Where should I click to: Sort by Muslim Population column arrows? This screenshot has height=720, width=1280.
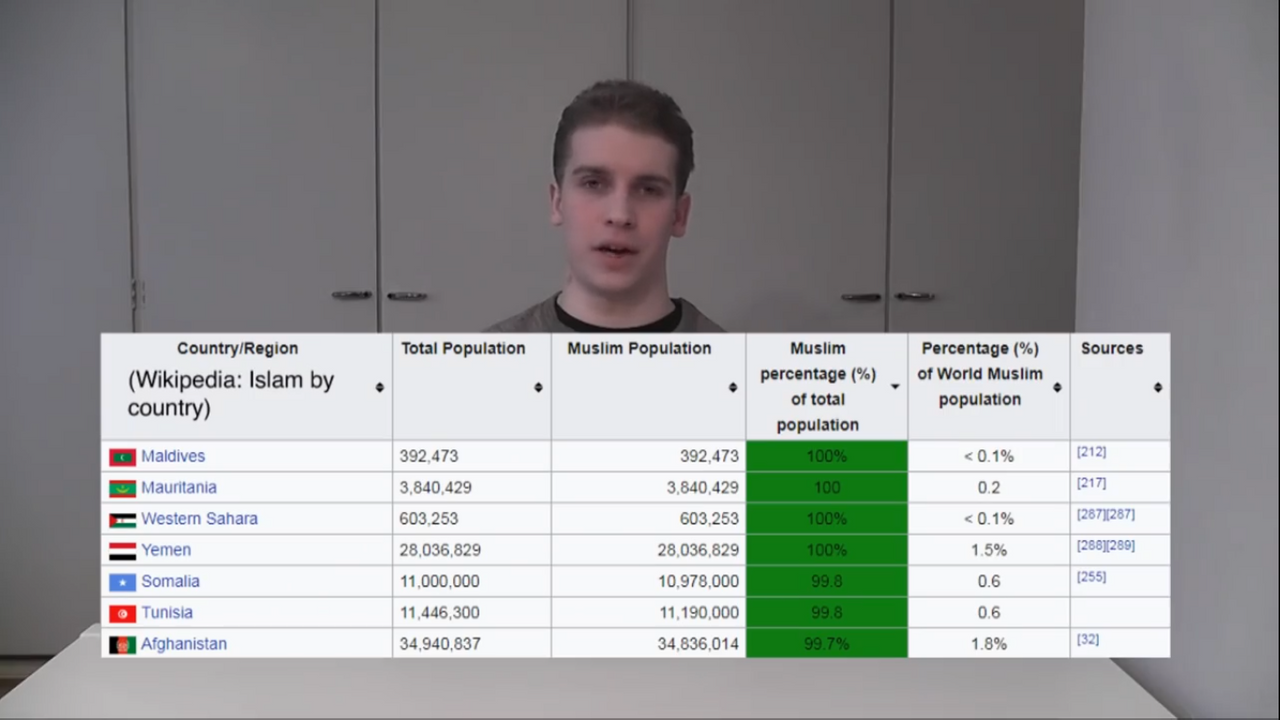coord(732,387)
